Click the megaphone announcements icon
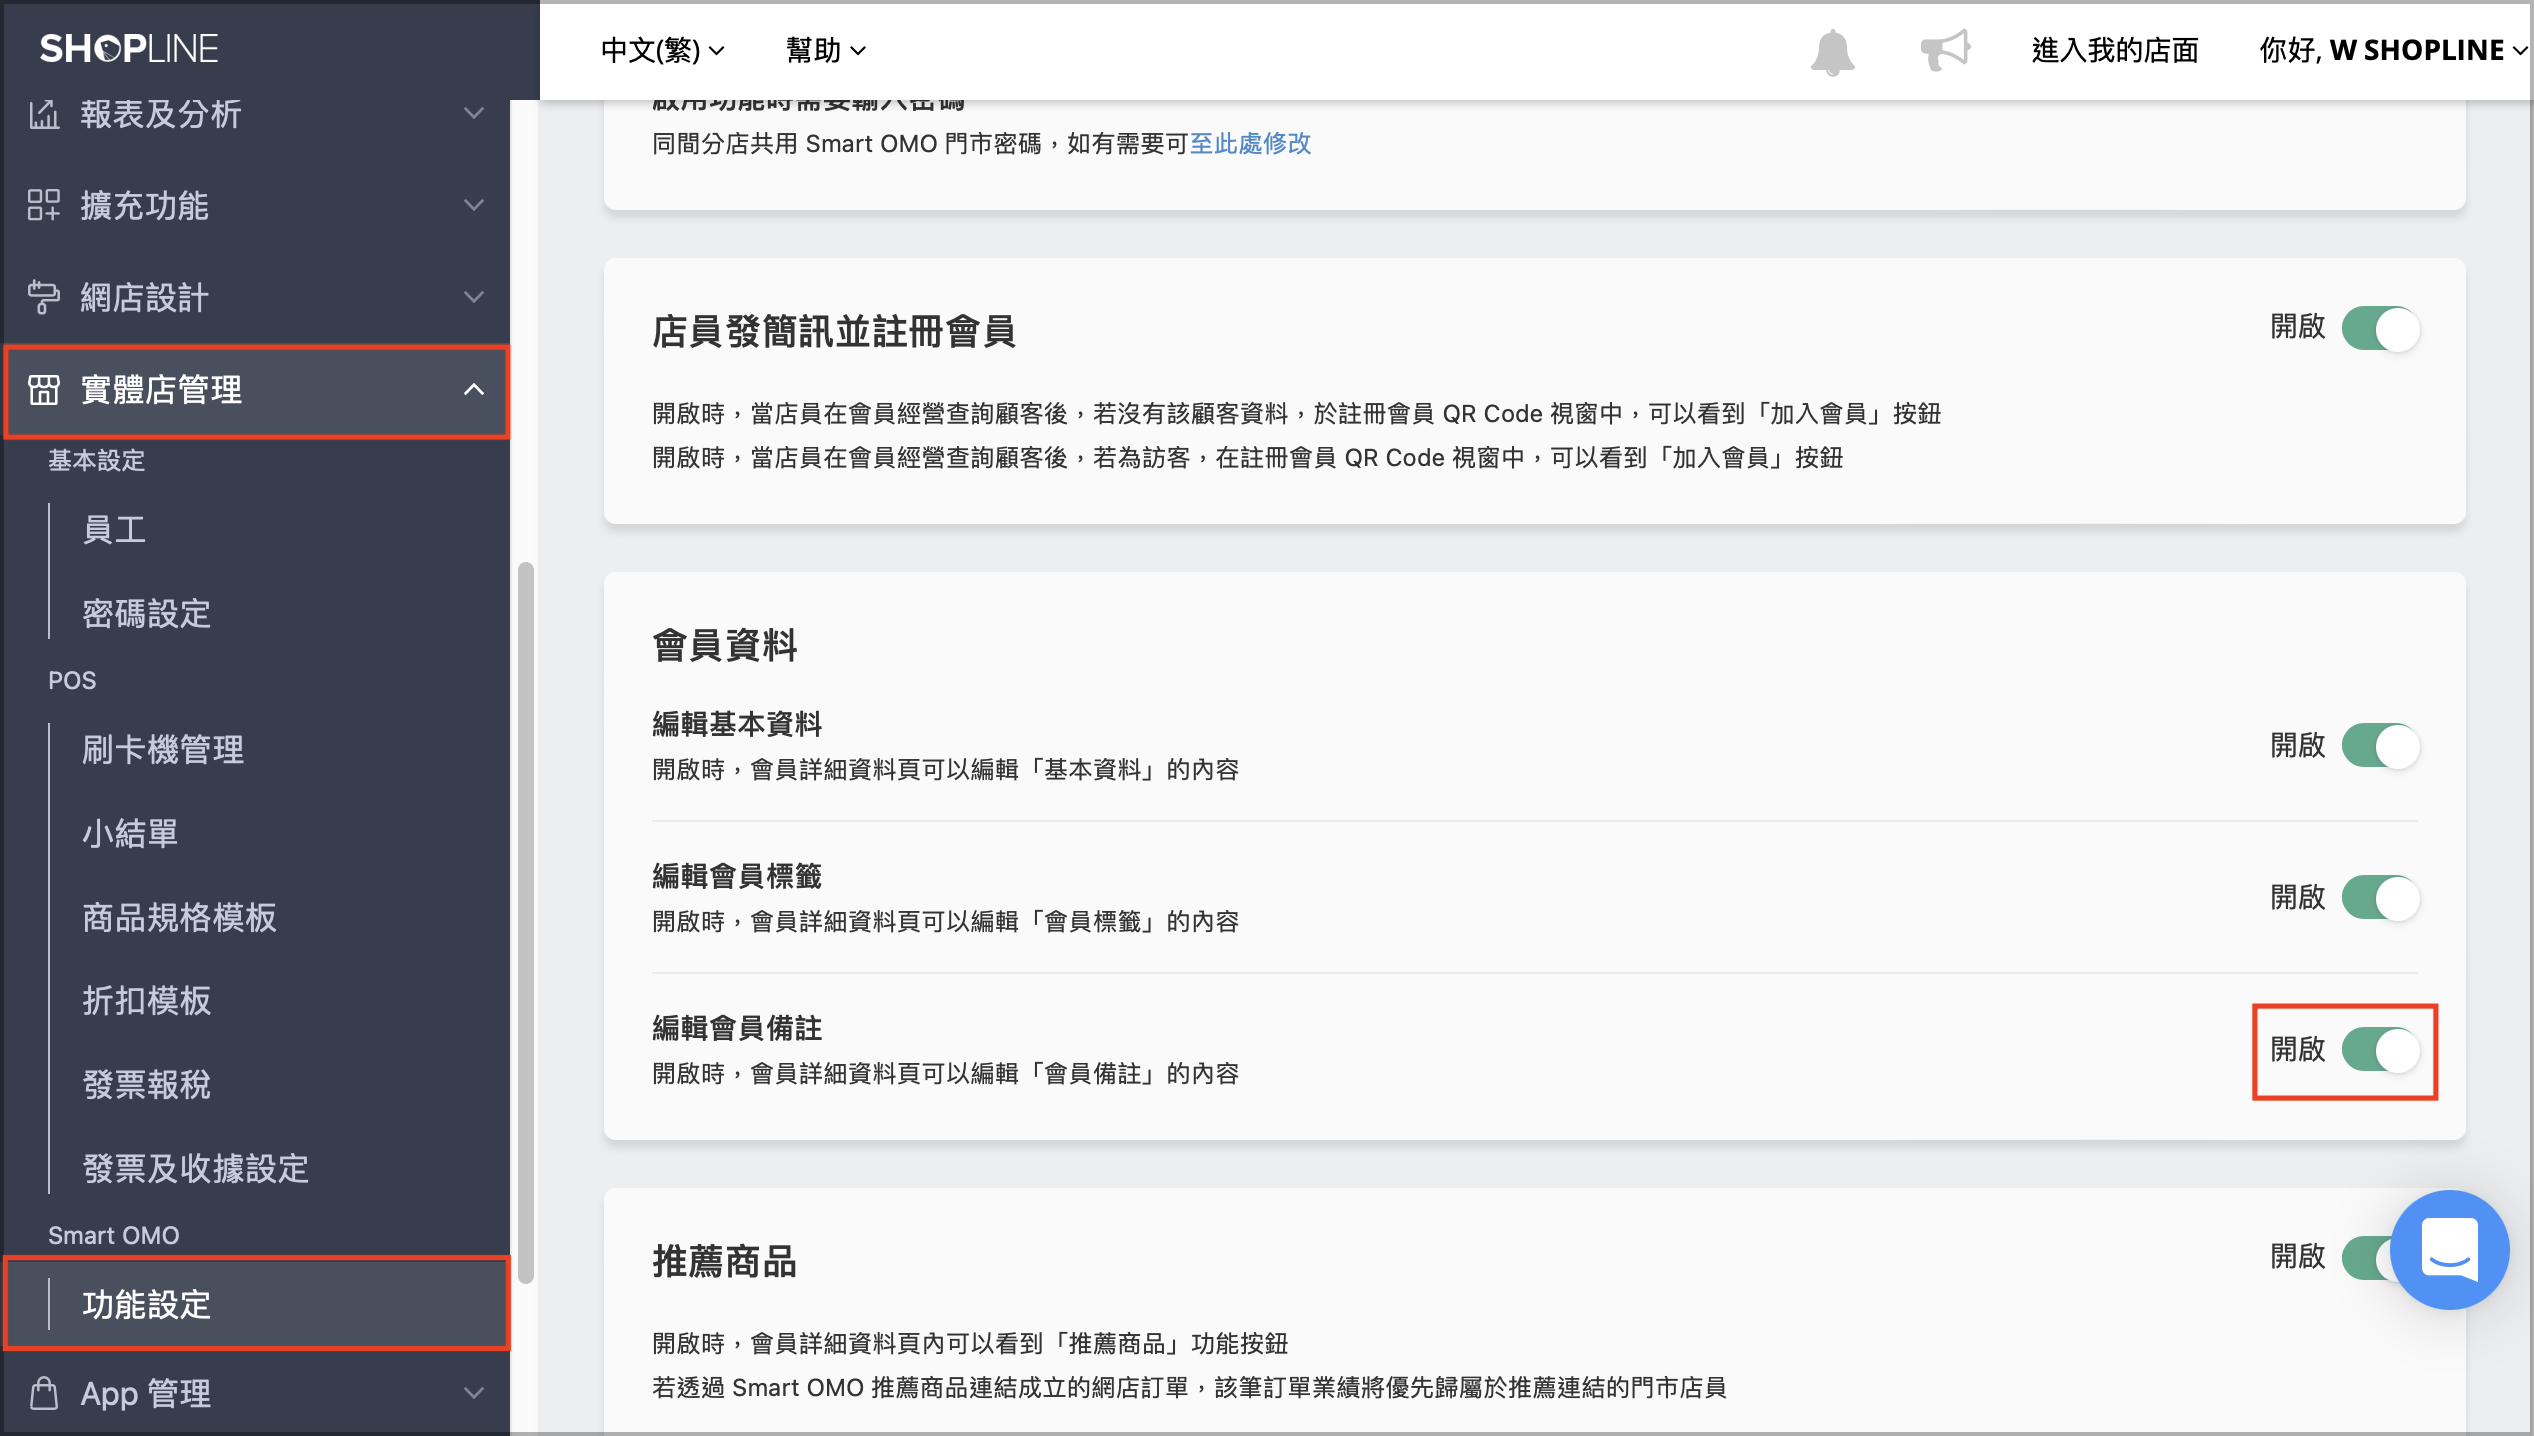Viewport: 2534px width, 1436px height. point(1945,49)
